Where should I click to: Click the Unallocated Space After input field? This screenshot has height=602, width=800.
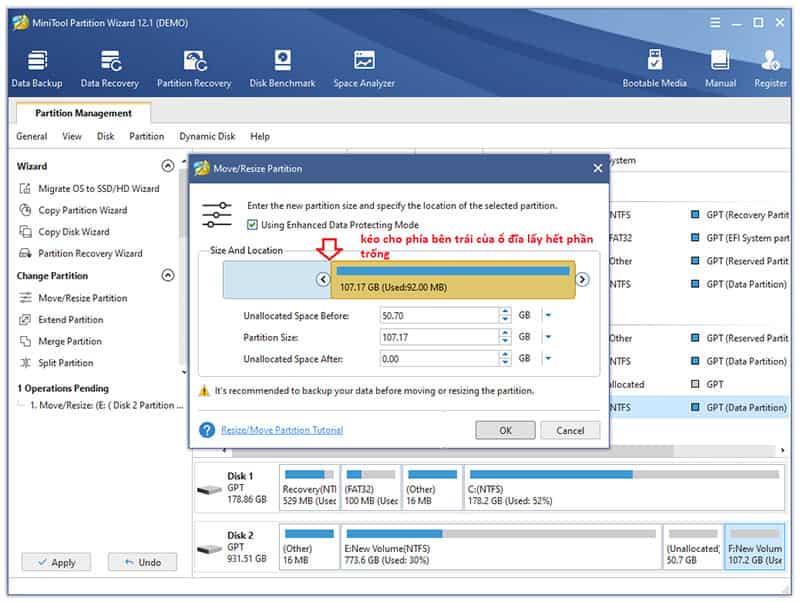438,358
